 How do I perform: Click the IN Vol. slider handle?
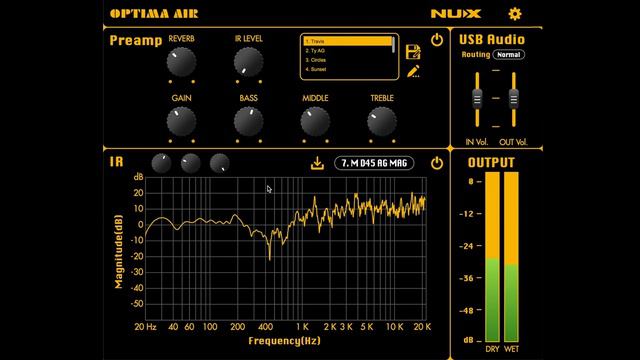(x=477, y=99)
